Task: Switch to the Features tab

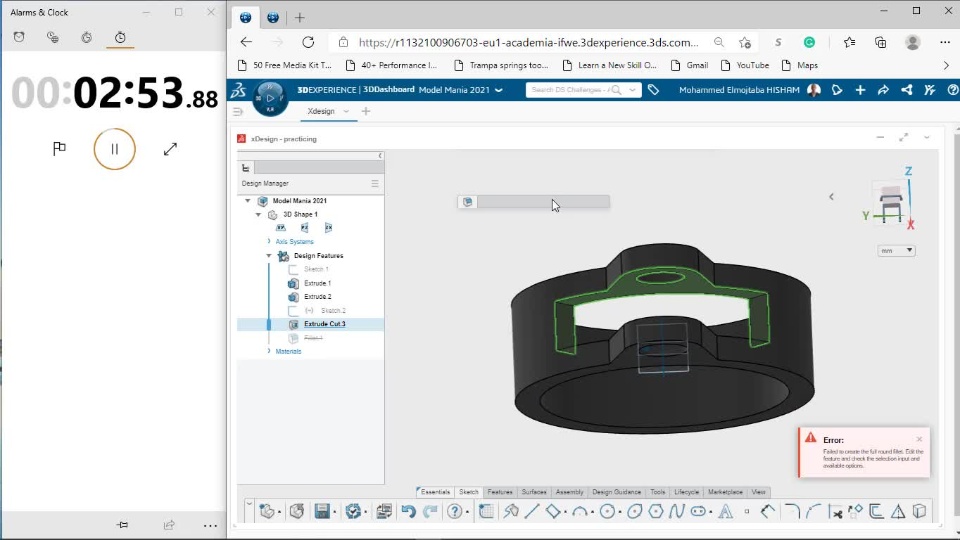Action: point(500,492)
